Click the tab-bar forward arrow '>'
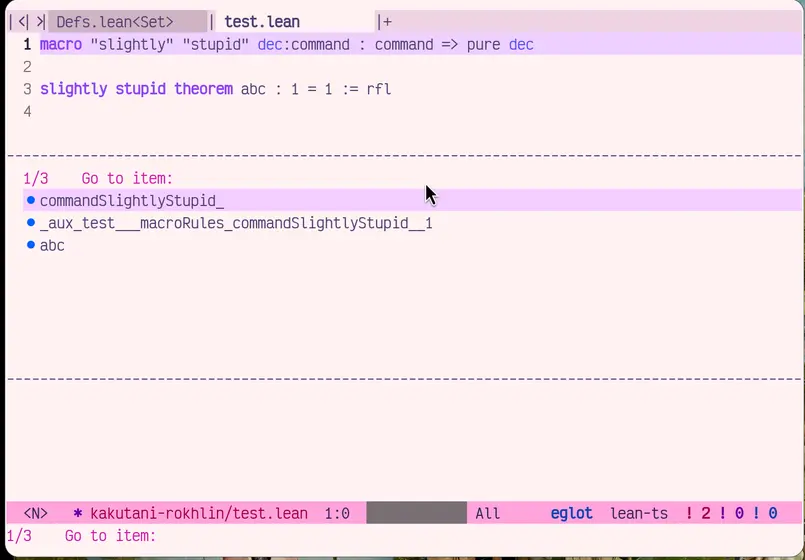The width and height of the screenshot is (805, 560). [x=40, y=21]
